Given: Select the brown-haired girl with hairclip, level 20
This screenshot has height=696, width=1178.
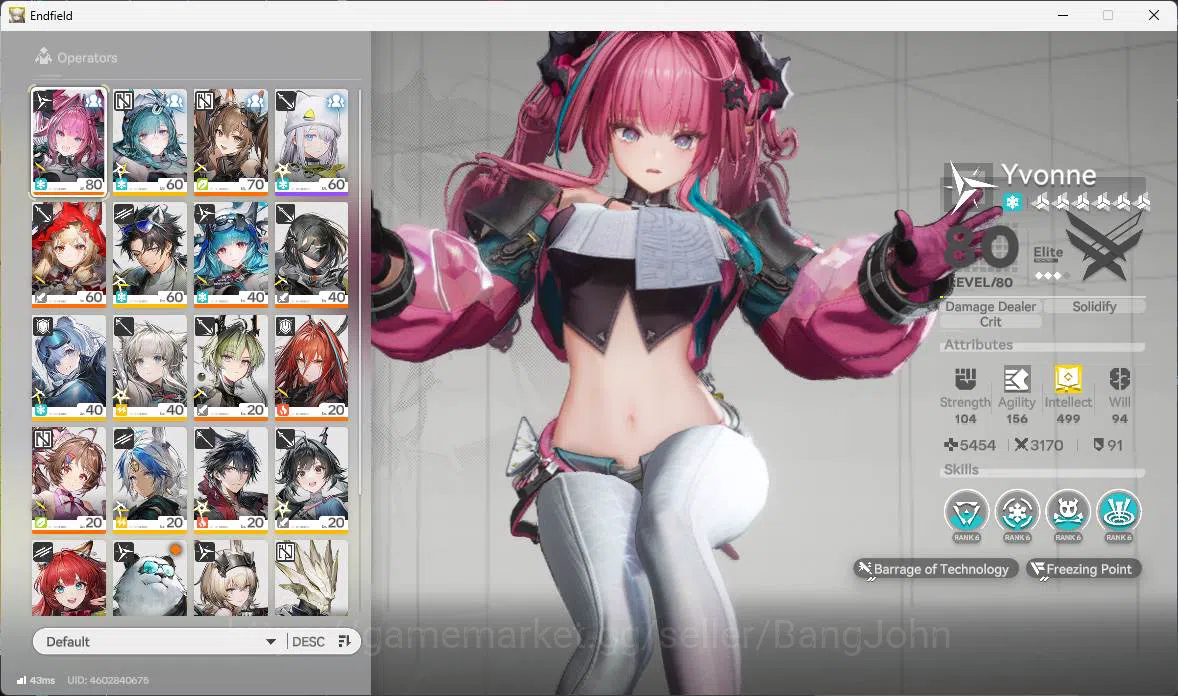Looking at the screenshot, I should tap(68, 480).
